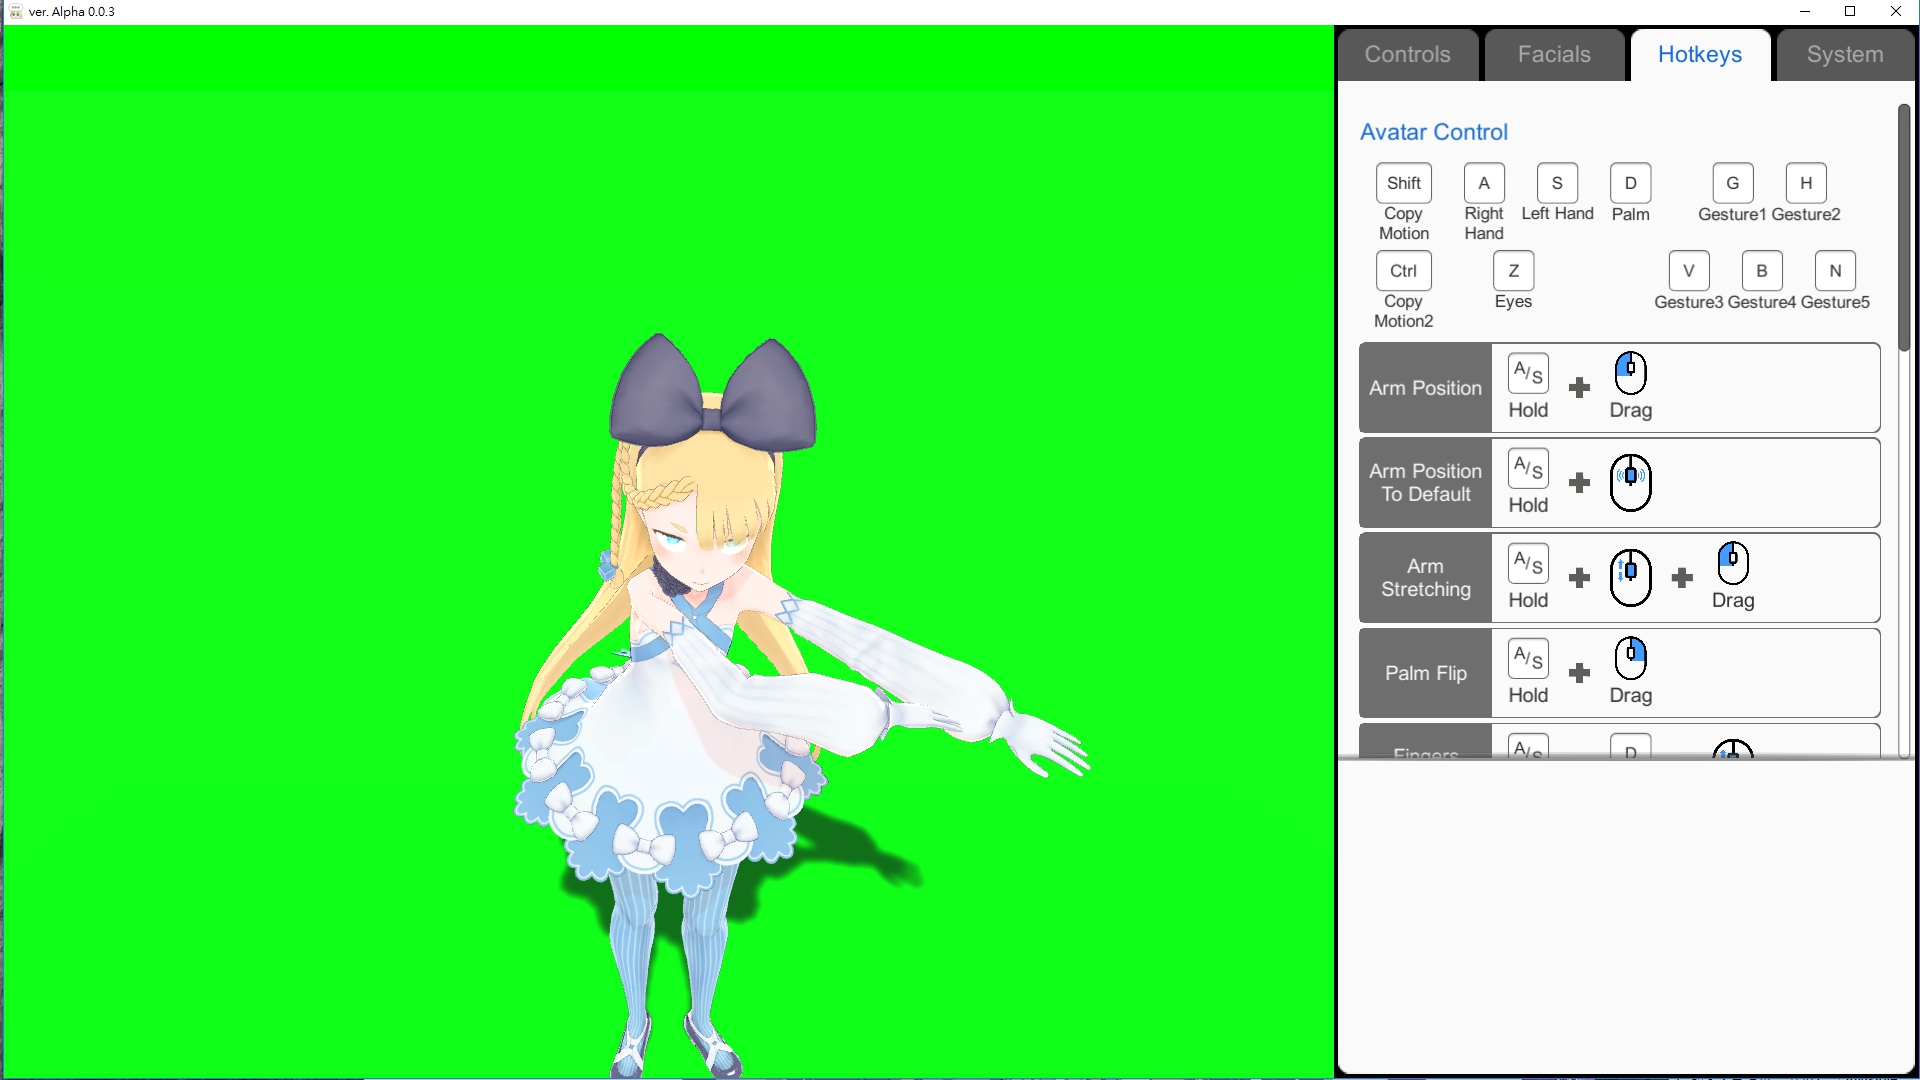
Task: Click the plus icon in the Arm Position row
Action: [x=1579, y=387]
